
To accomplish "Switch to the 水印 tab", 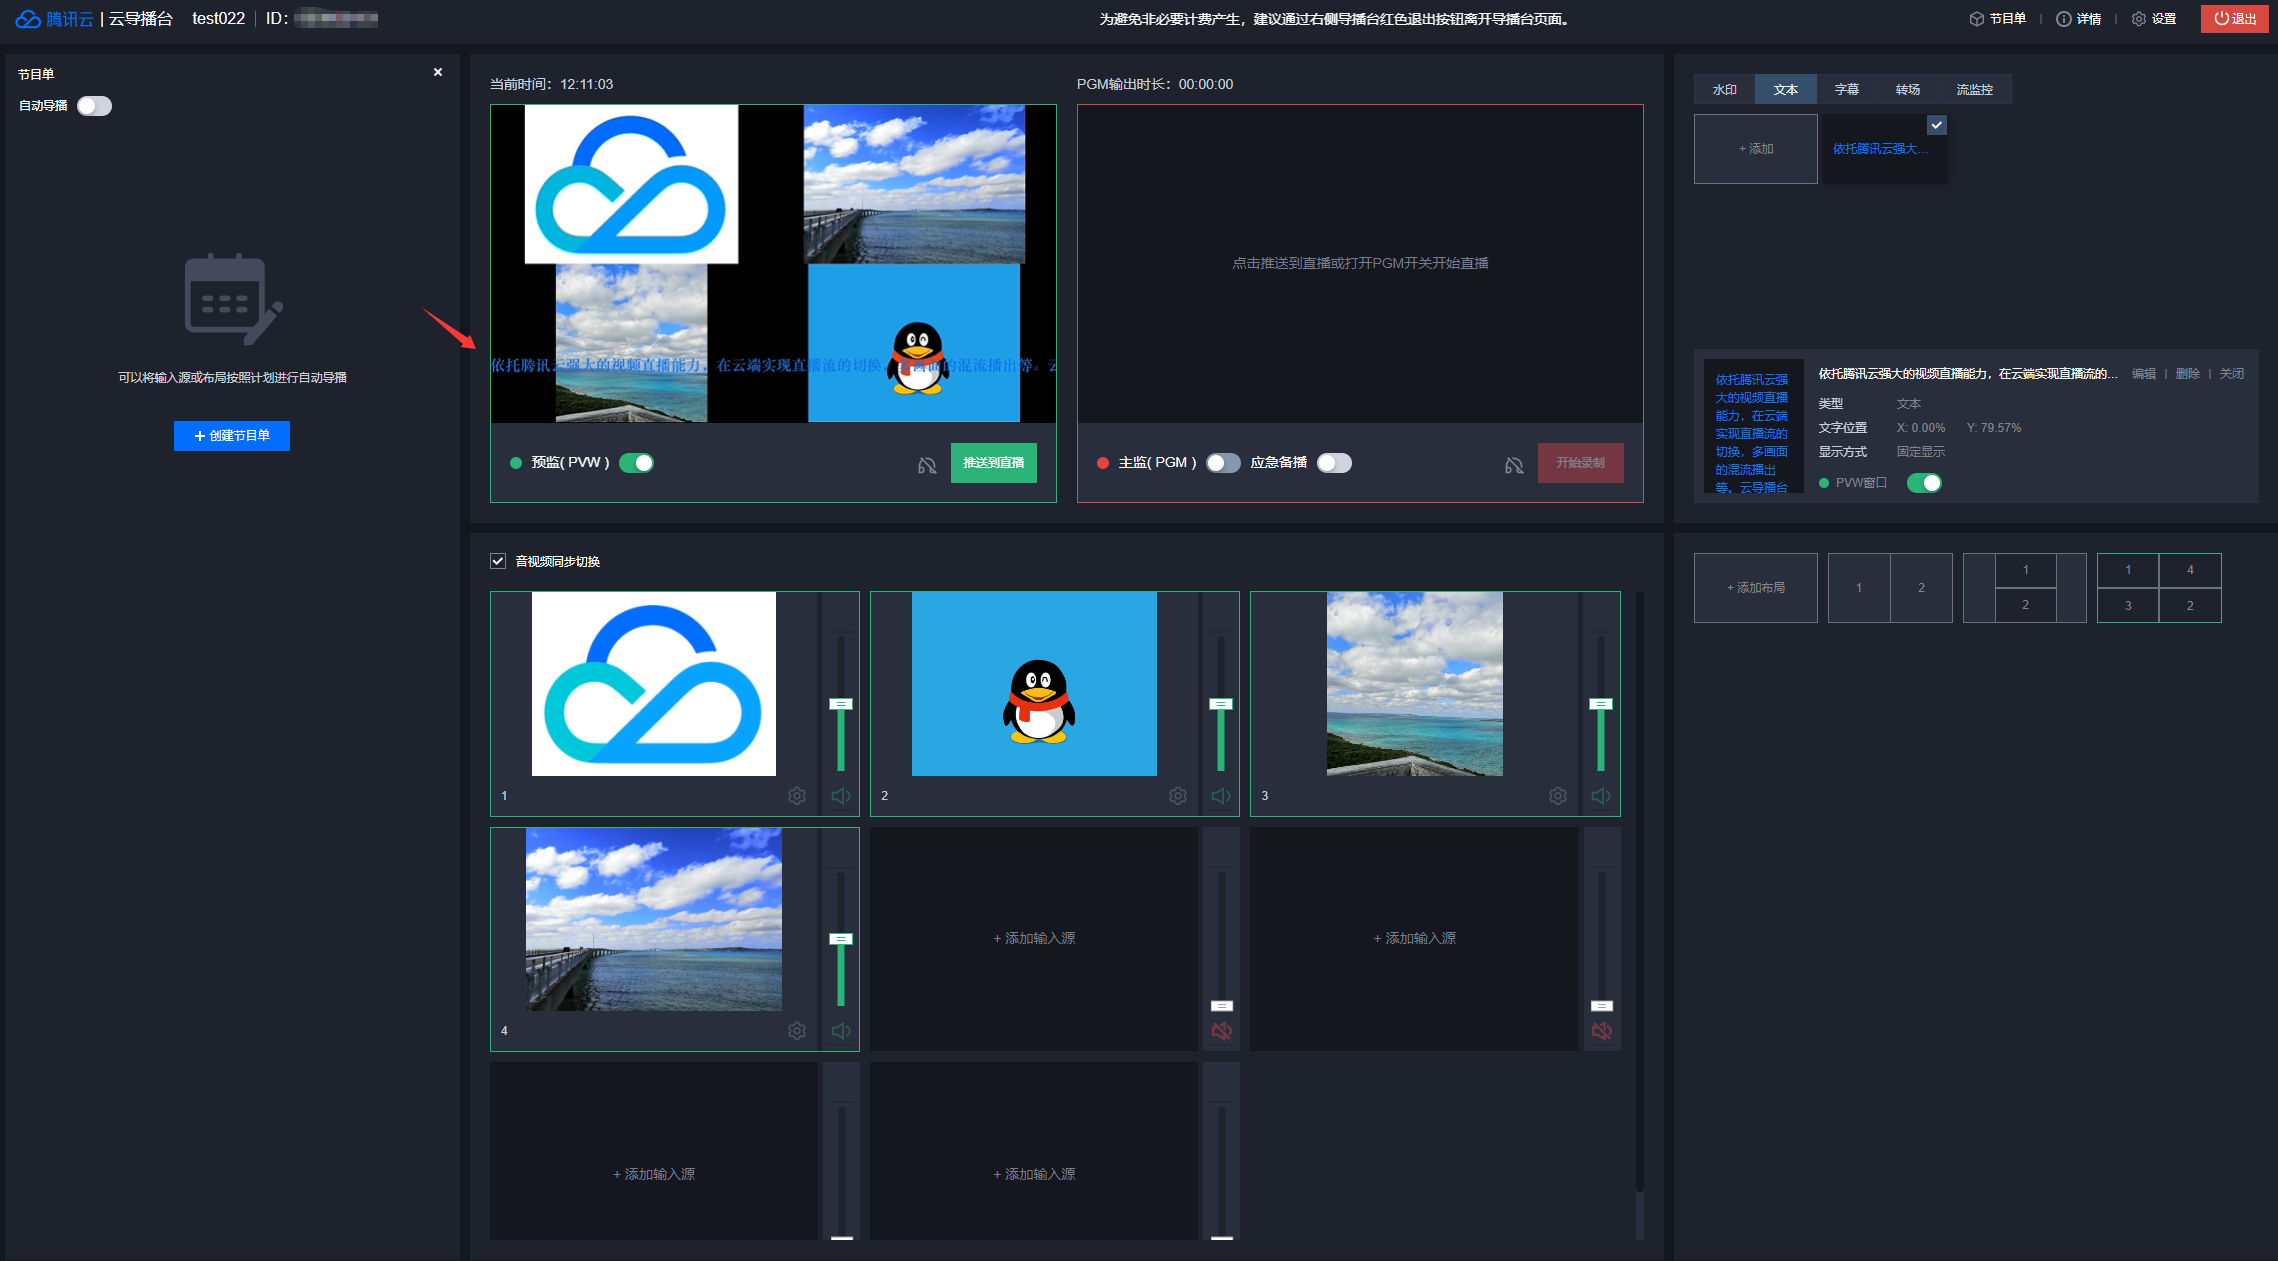I will [x=1724, y=90].
